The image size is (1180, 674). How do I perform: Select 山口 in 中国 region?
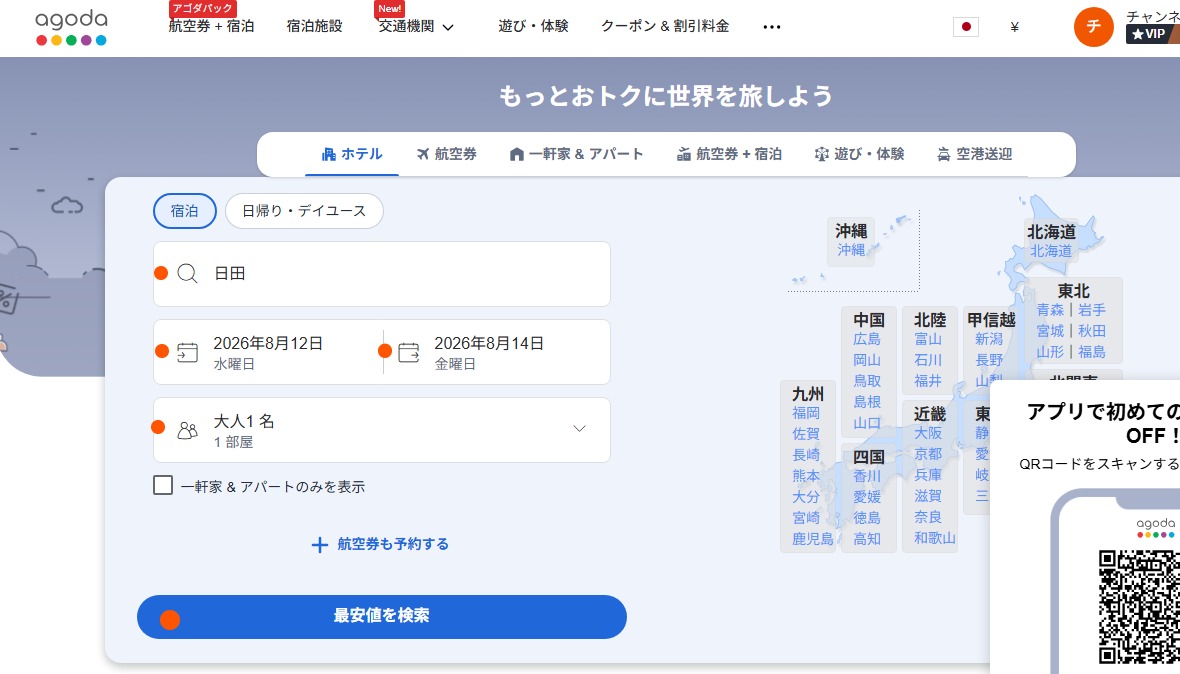point(867,424)
